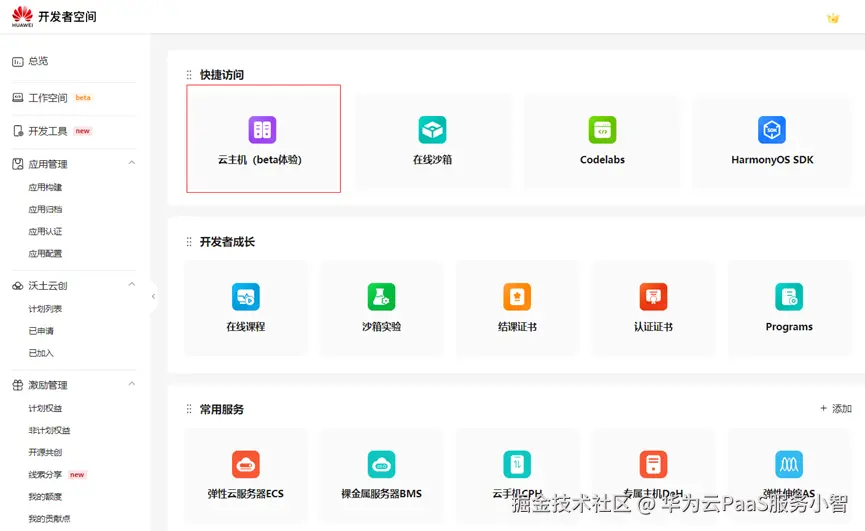The height and width of the screenshot is (531, 865).
Task: Click the 云主机 (beta体验) label
Action: coord(260,160)
